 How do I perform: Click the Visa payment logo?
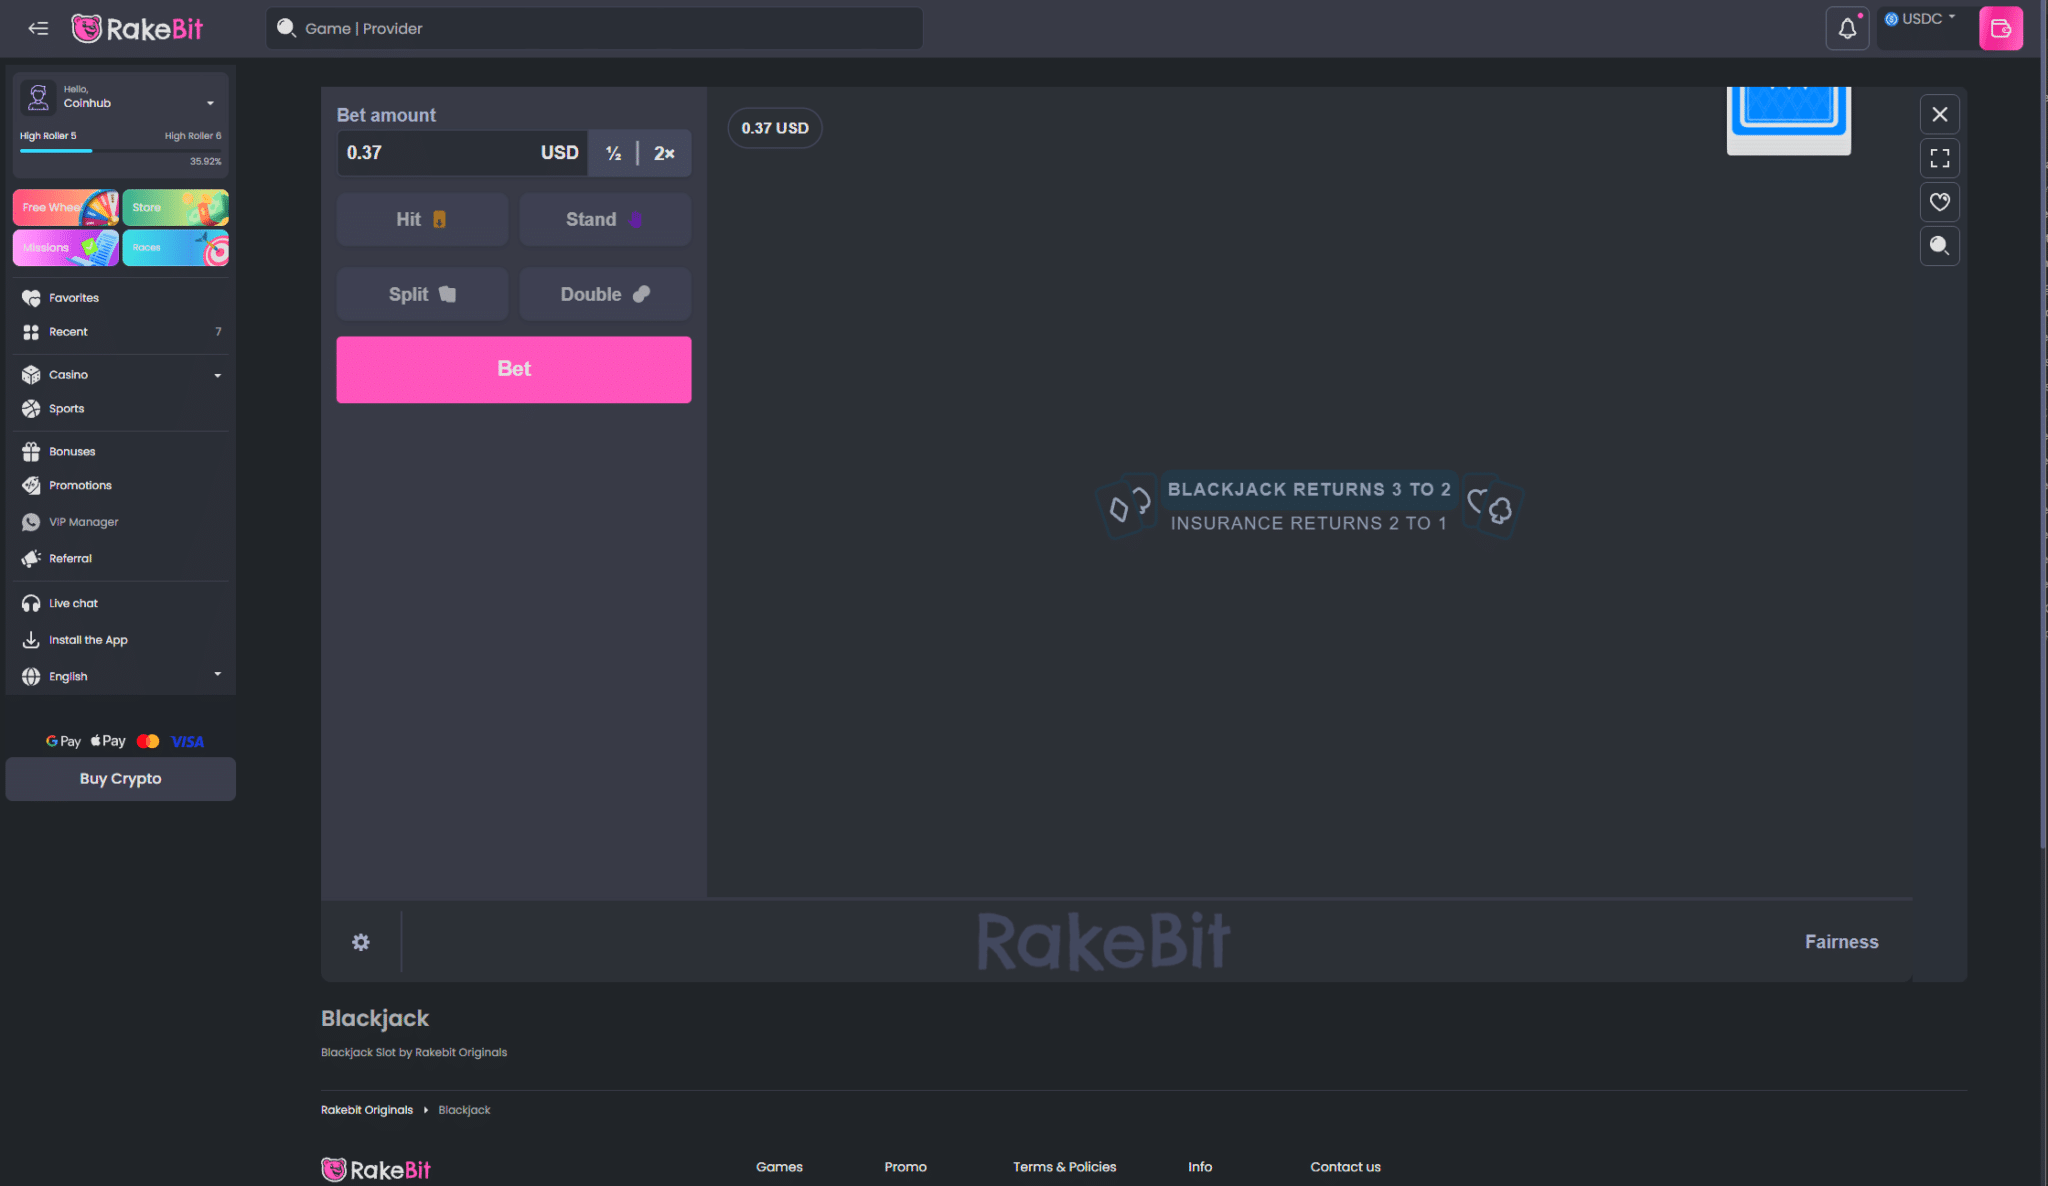(187, 741)
